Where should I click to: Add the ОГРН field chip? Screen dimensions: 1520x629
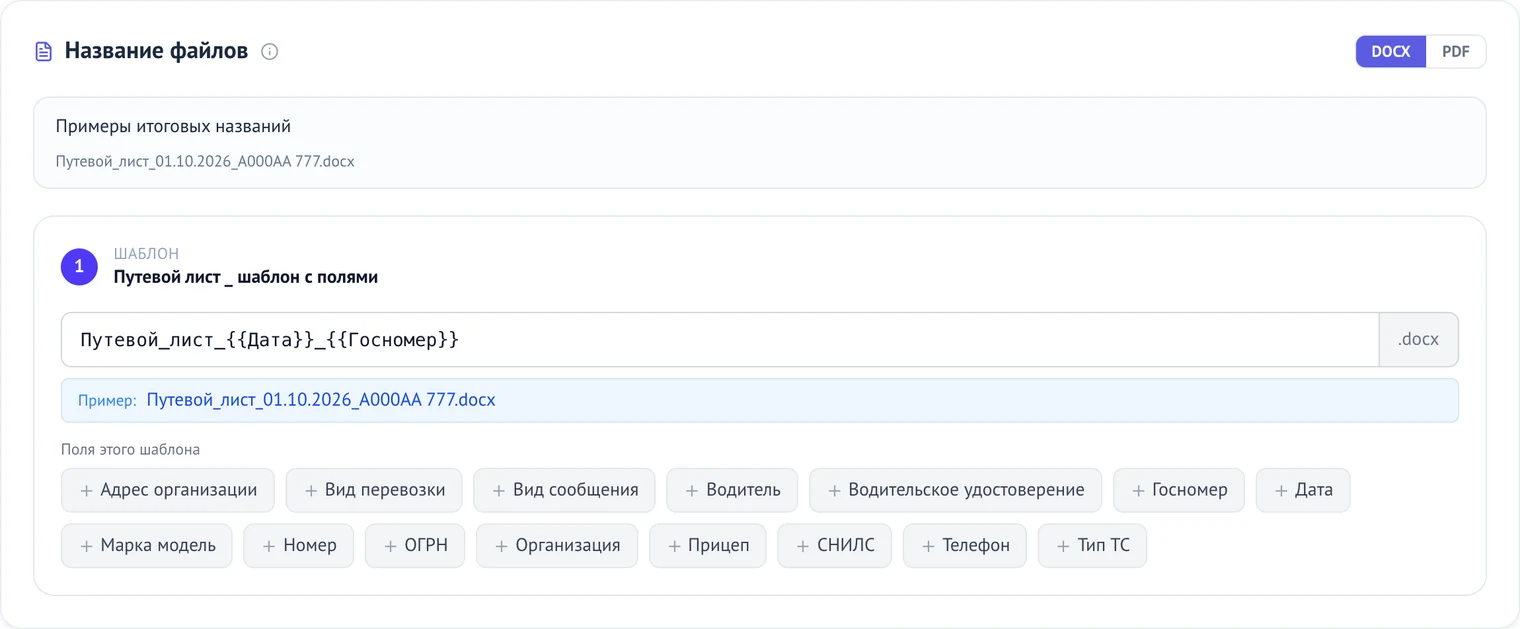(415, 546)
